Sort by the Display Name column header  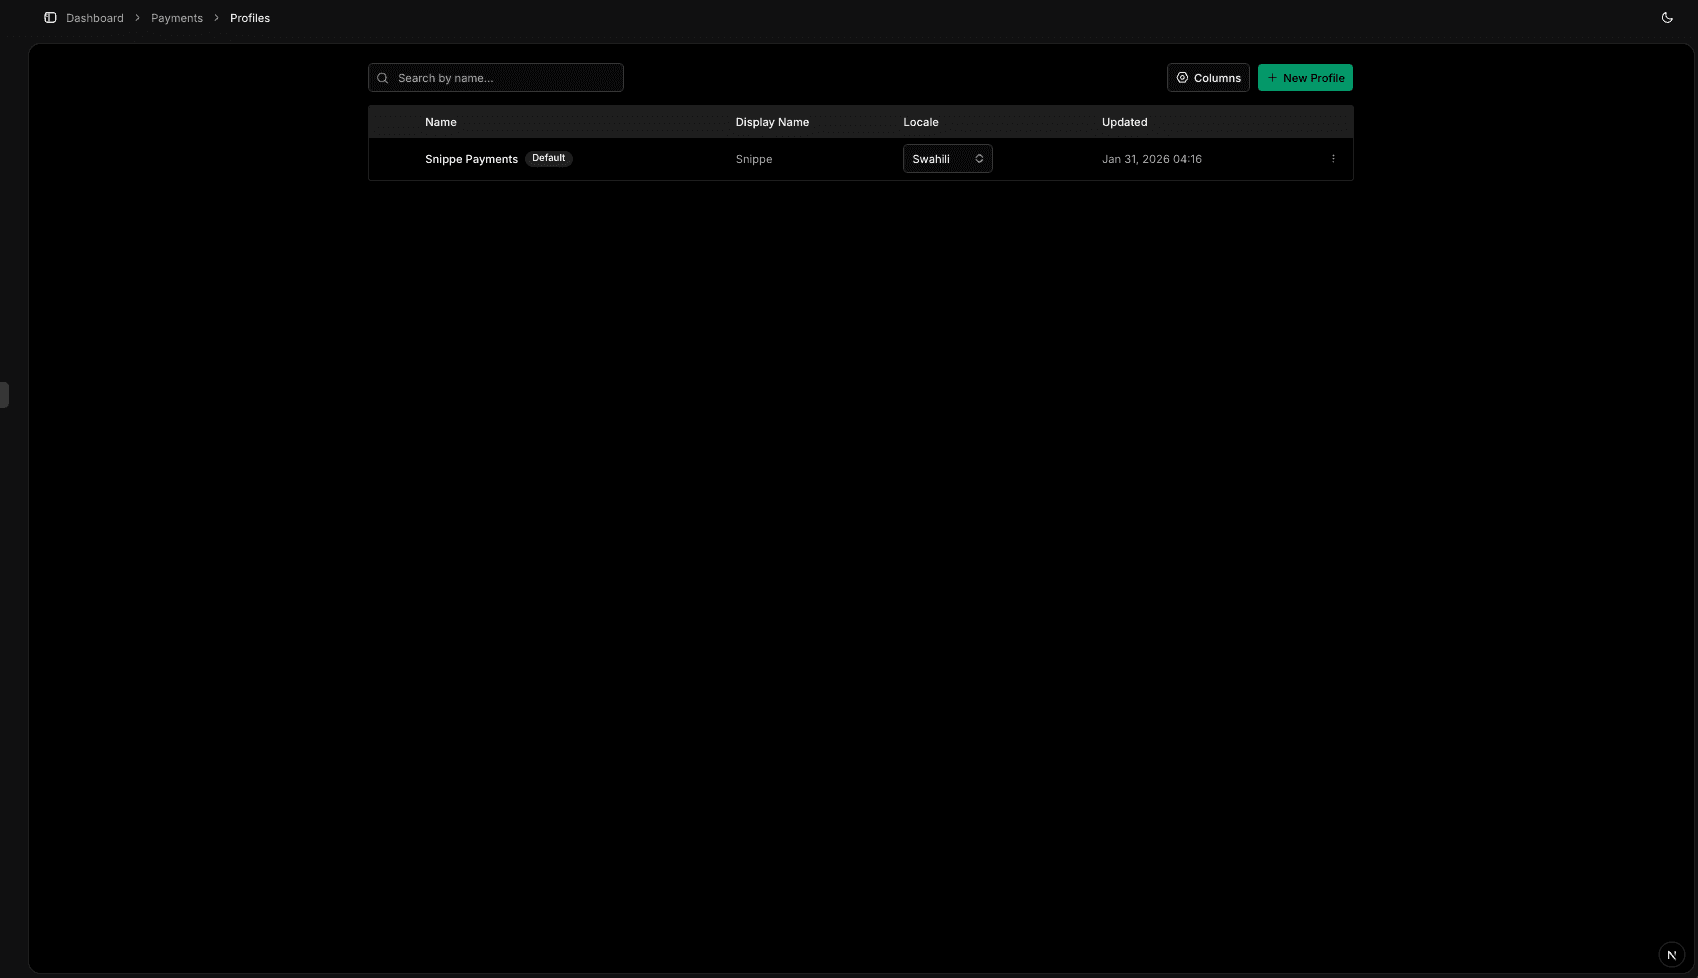click(772, 121)
